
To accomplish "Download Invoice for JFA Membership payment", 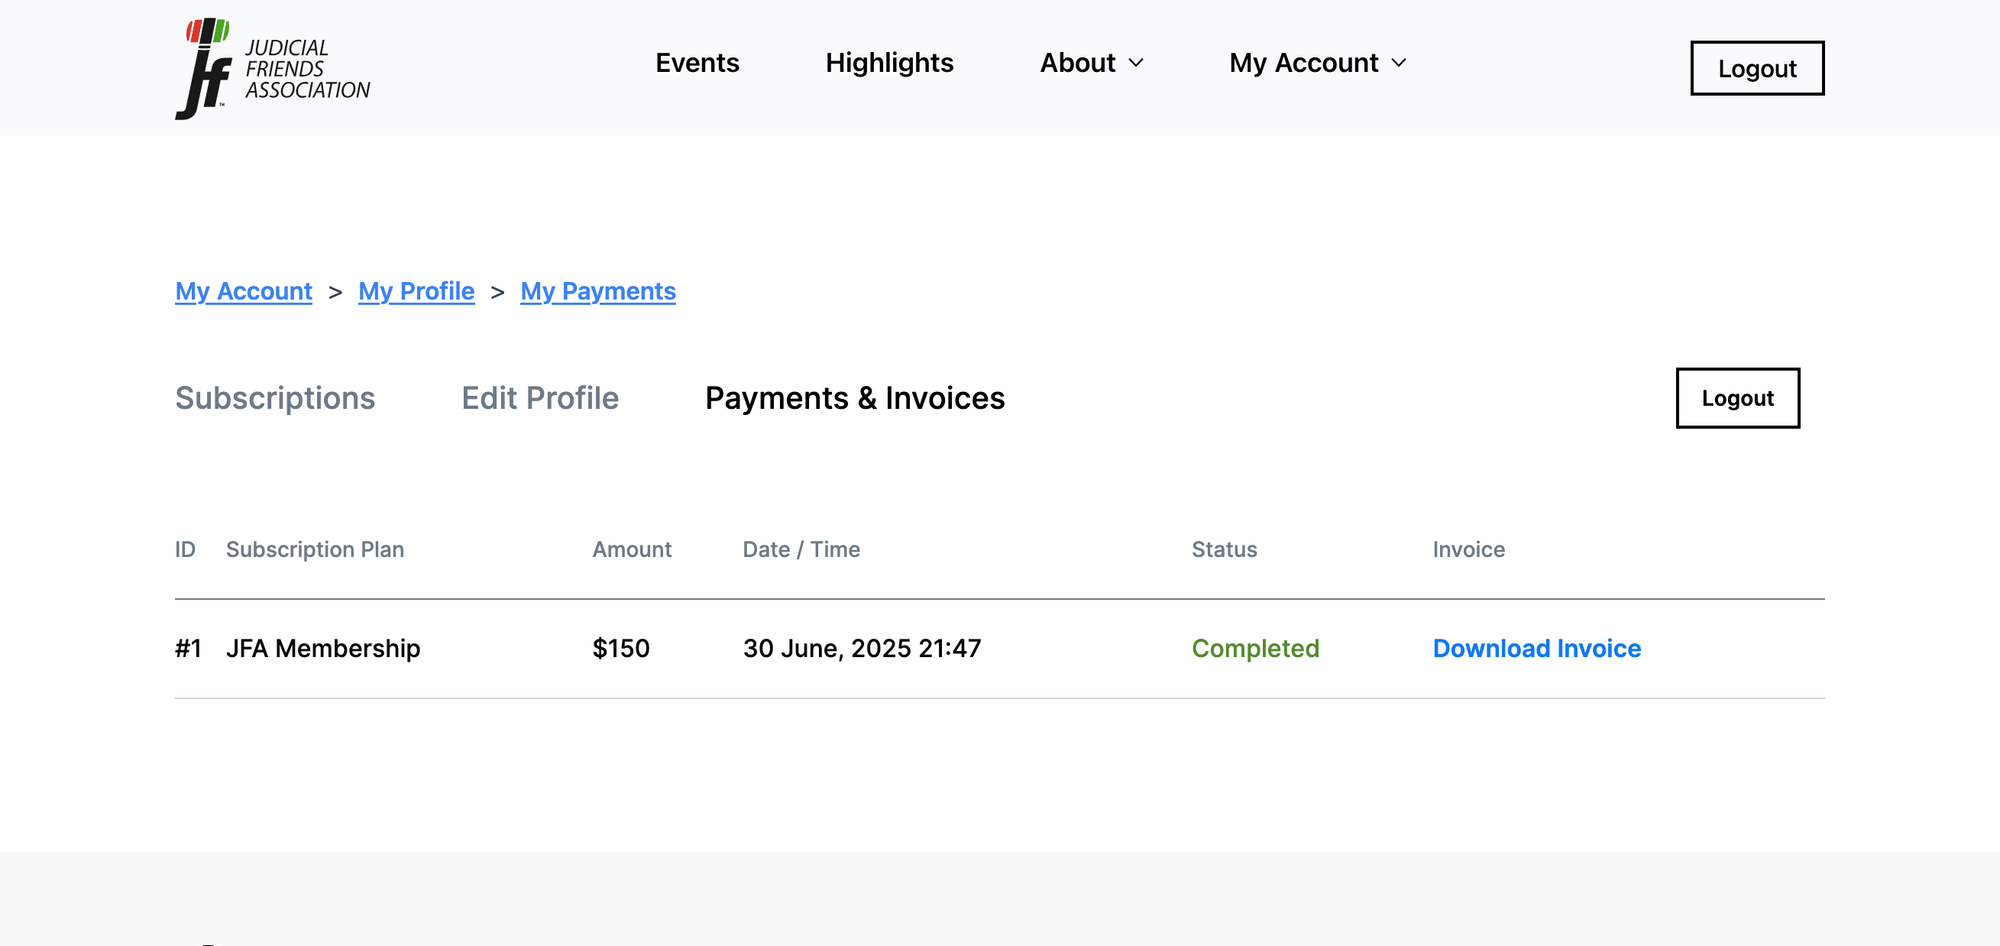I will coord(1536,649).
